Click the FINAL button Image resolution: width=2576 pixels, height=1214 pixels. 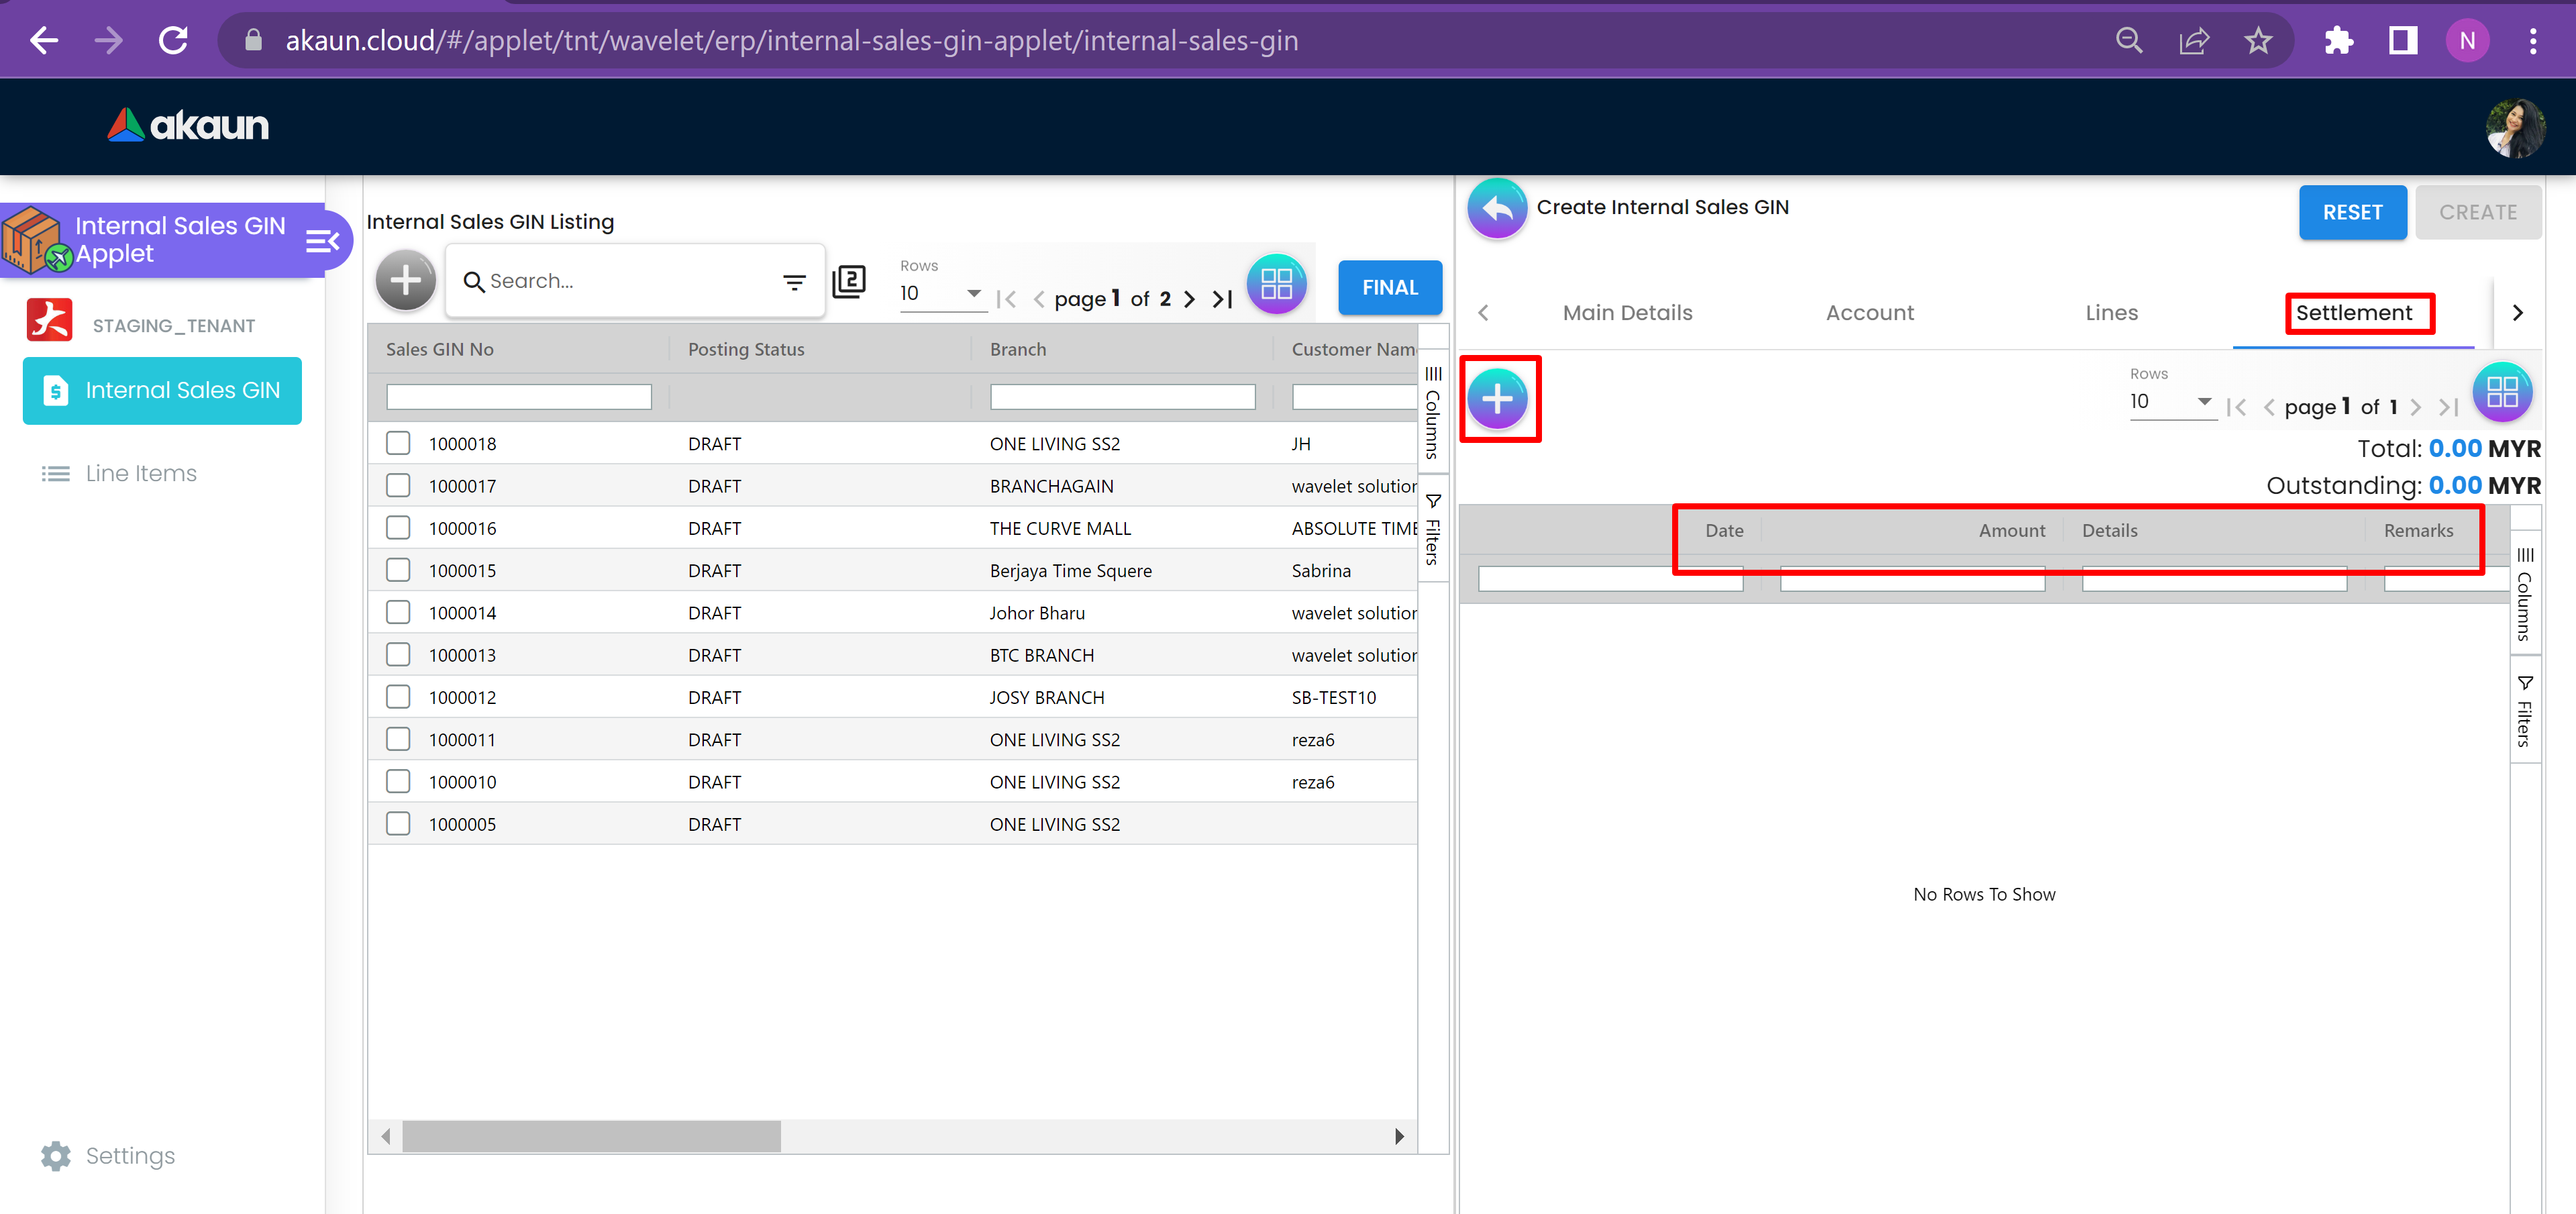point(1389,288)
